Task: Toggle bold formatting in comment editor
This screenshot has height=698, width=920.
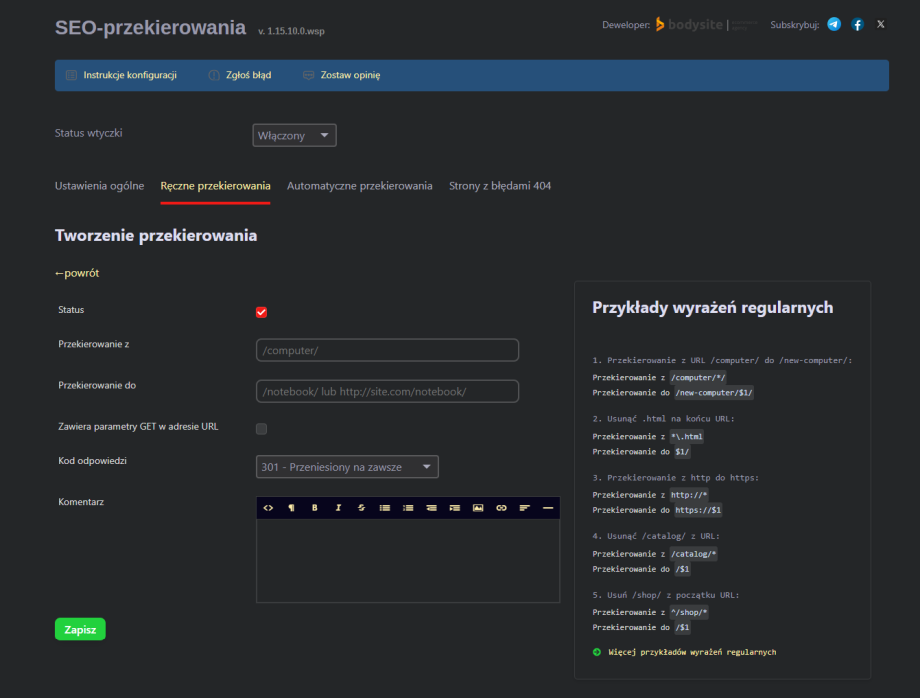Action: [314, 508]
